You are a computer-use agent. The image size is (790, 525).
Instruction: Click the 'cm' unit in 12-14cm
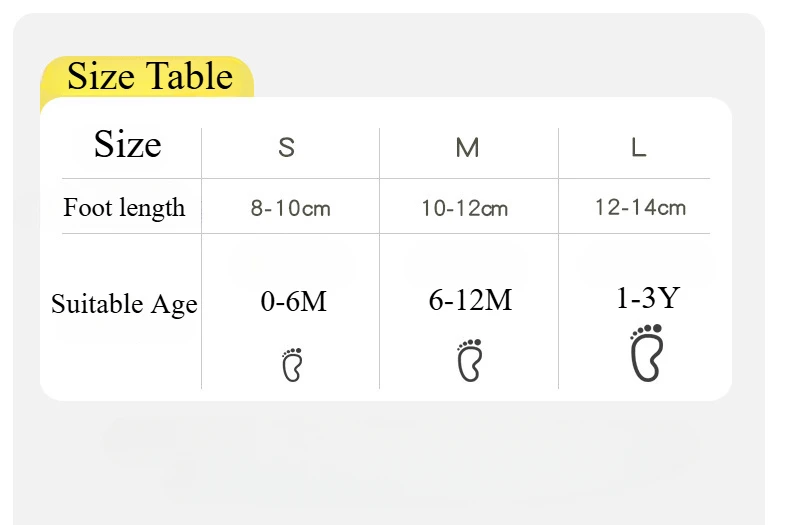(671, 207)
